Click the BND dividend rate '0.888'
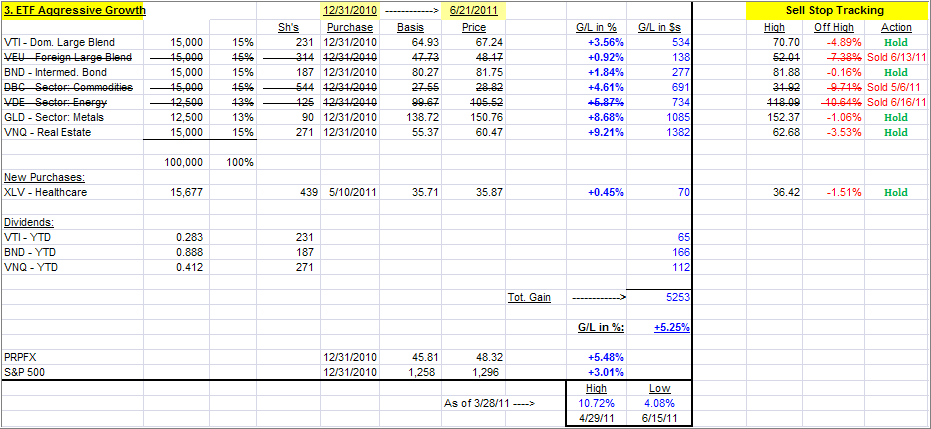The width and height of the screenshot is (931, 429). [x=191, y=252]
